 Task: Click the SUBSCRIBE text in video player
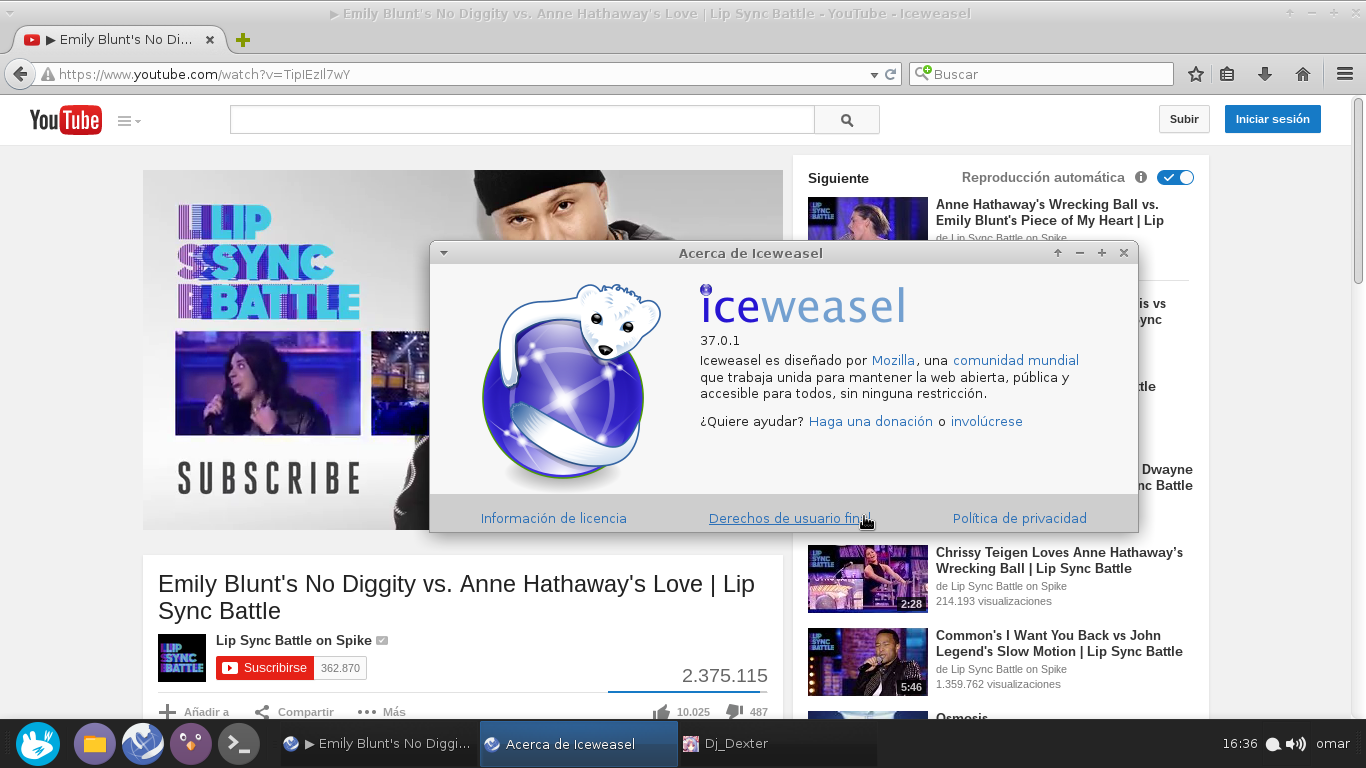(269, 478)
